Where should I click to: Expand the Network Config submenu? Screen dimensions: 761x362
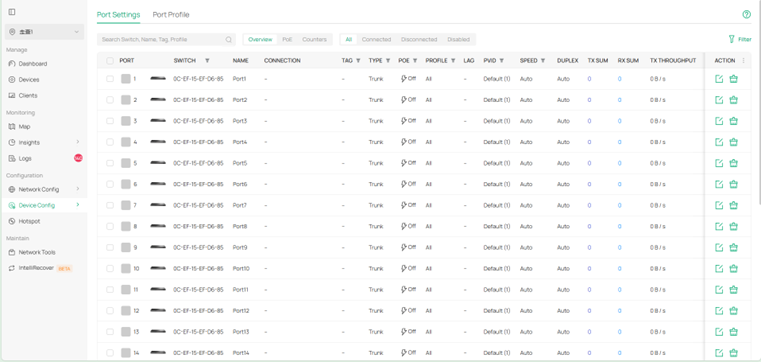click(77, 189)
